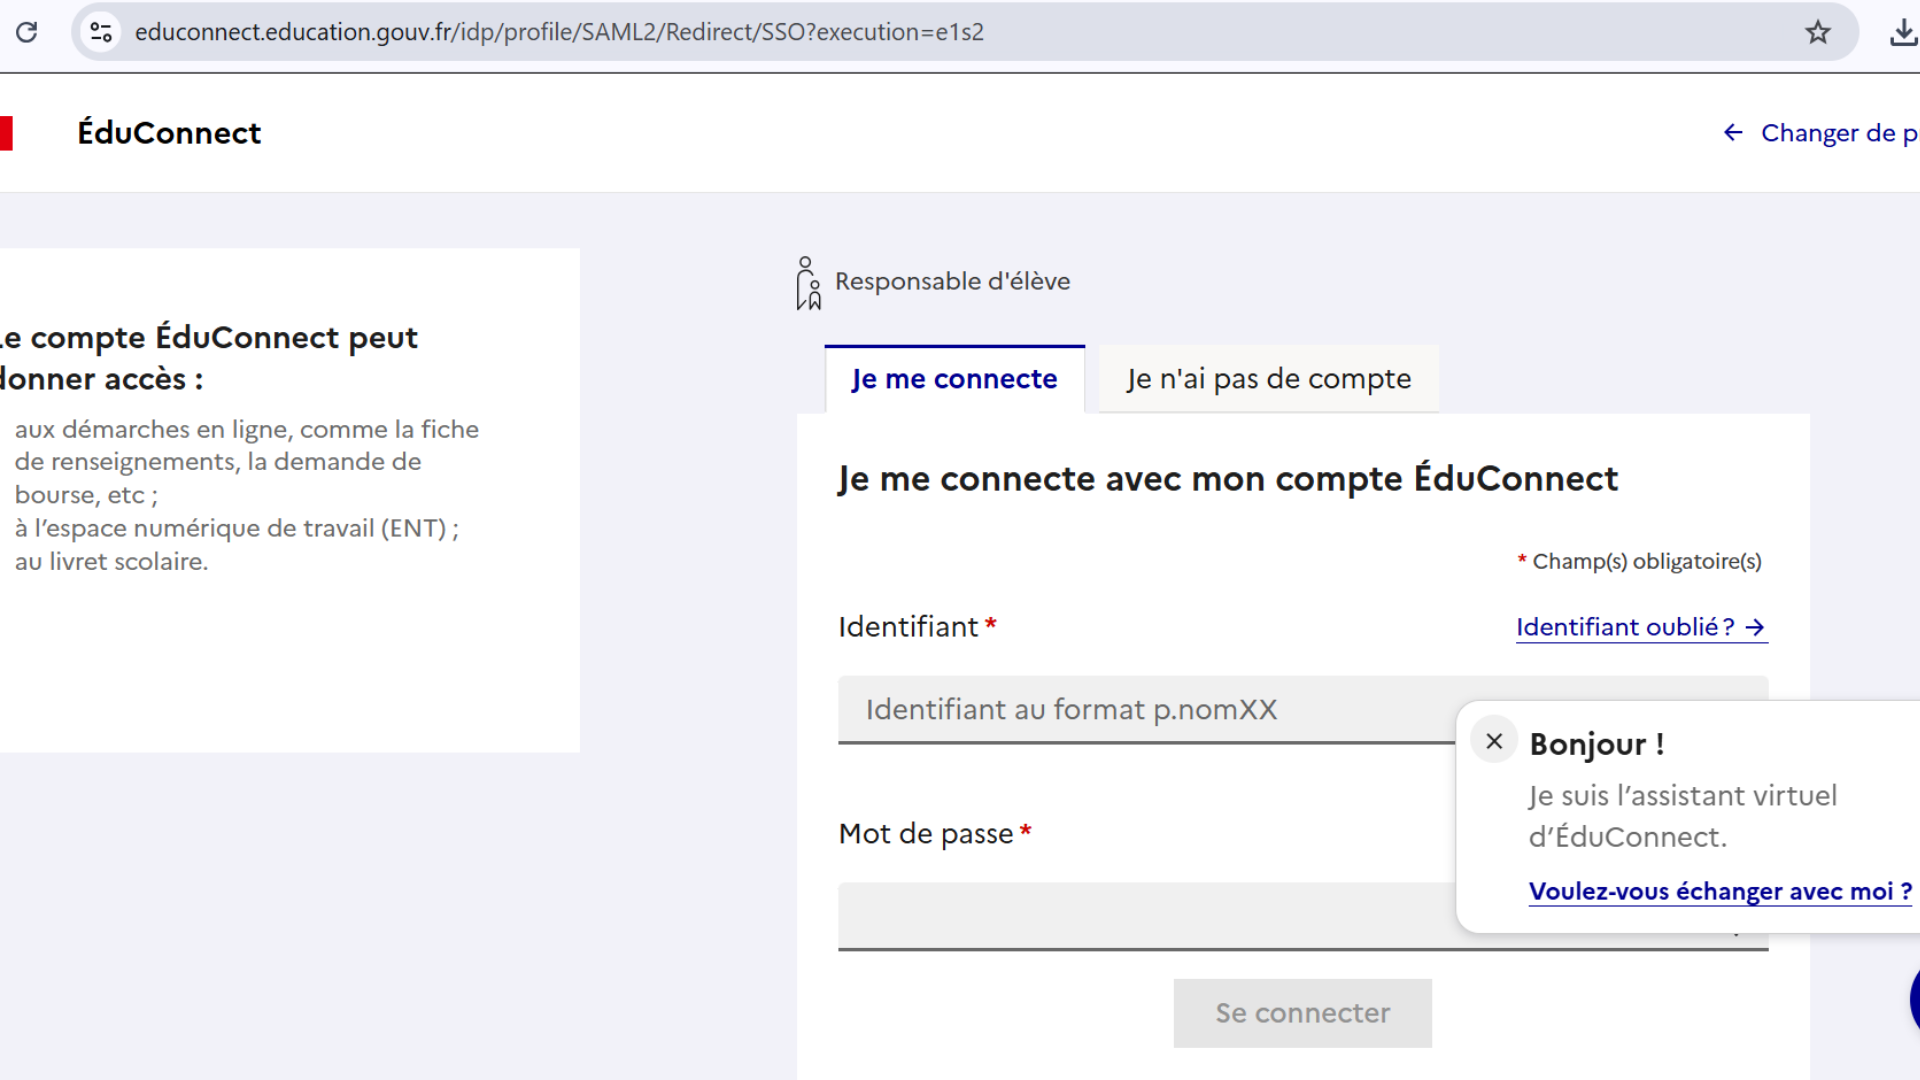The height and width of the screenshot is (1080, 1920).
Task: Click the address bar URL
Action: [x=559, y=32]
